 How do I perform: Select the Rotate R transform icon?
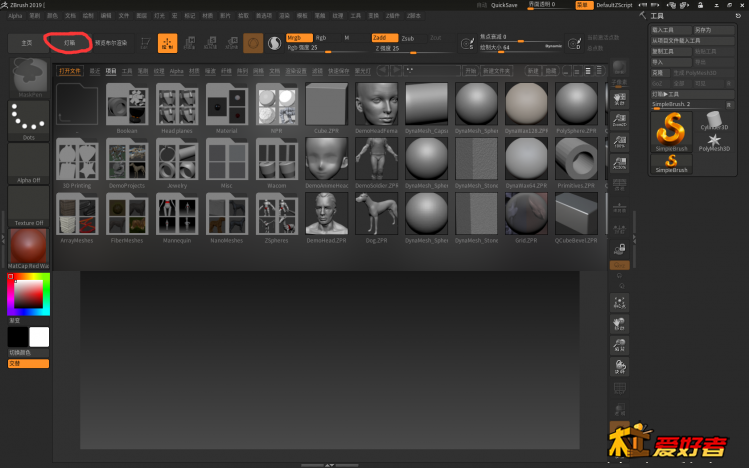click(x=232, y=43)
